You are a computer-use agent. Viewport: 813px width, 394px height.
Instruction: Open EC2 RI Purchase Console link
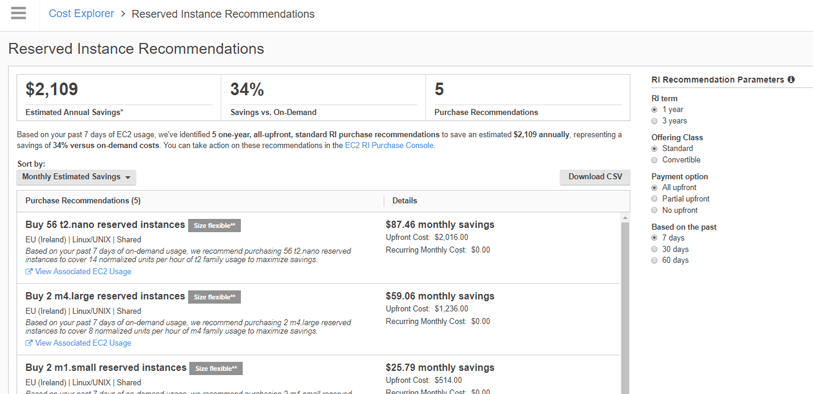click(x=389, y=146)
